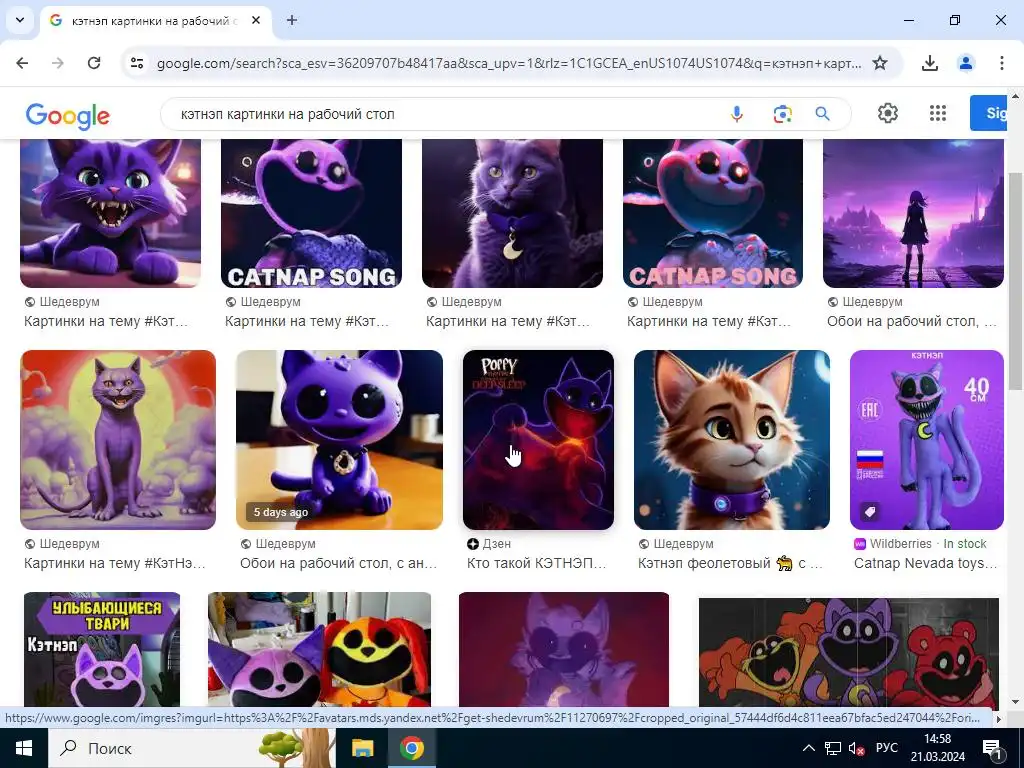
Task: Open Chrome downloads
Action: [930, 63]
